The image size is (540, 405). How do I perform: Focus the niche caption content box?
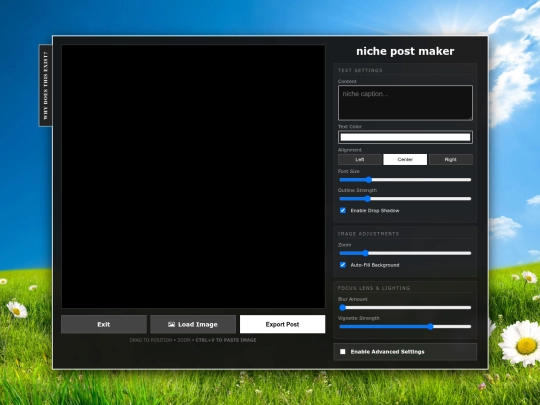point(405,103)
